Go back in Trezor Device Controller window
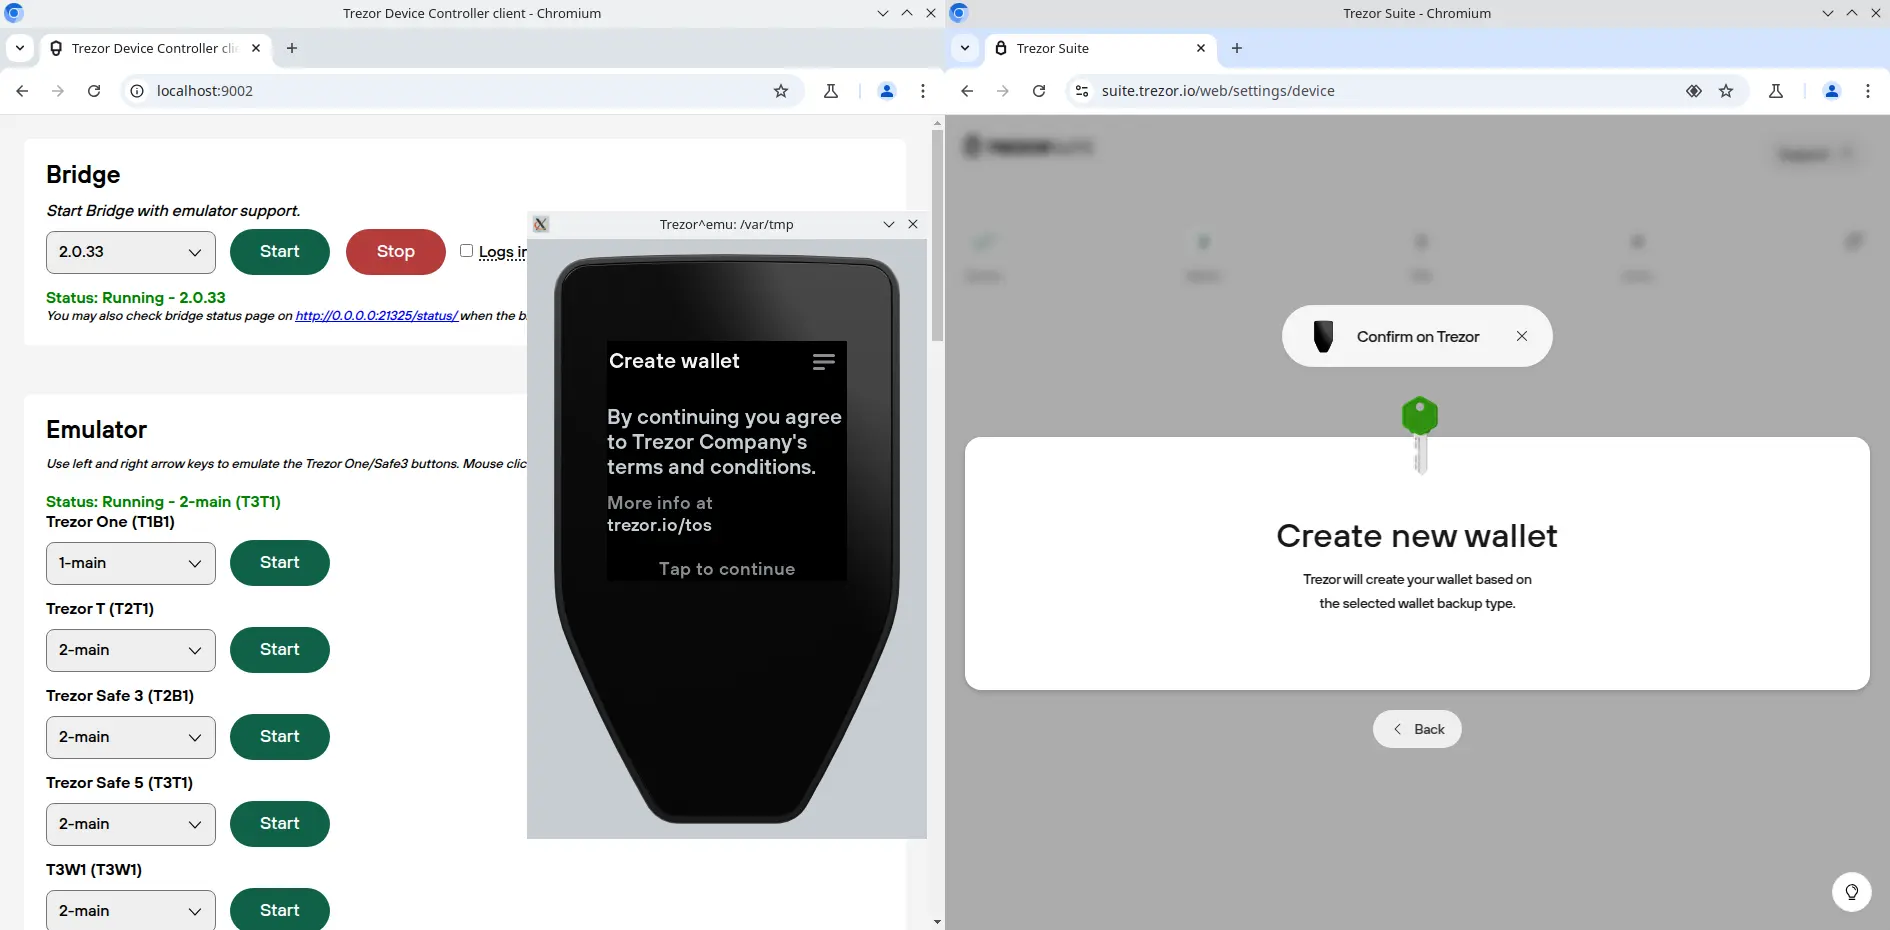This screenshot has width=1890, height=930. click(x=22, y=91)
